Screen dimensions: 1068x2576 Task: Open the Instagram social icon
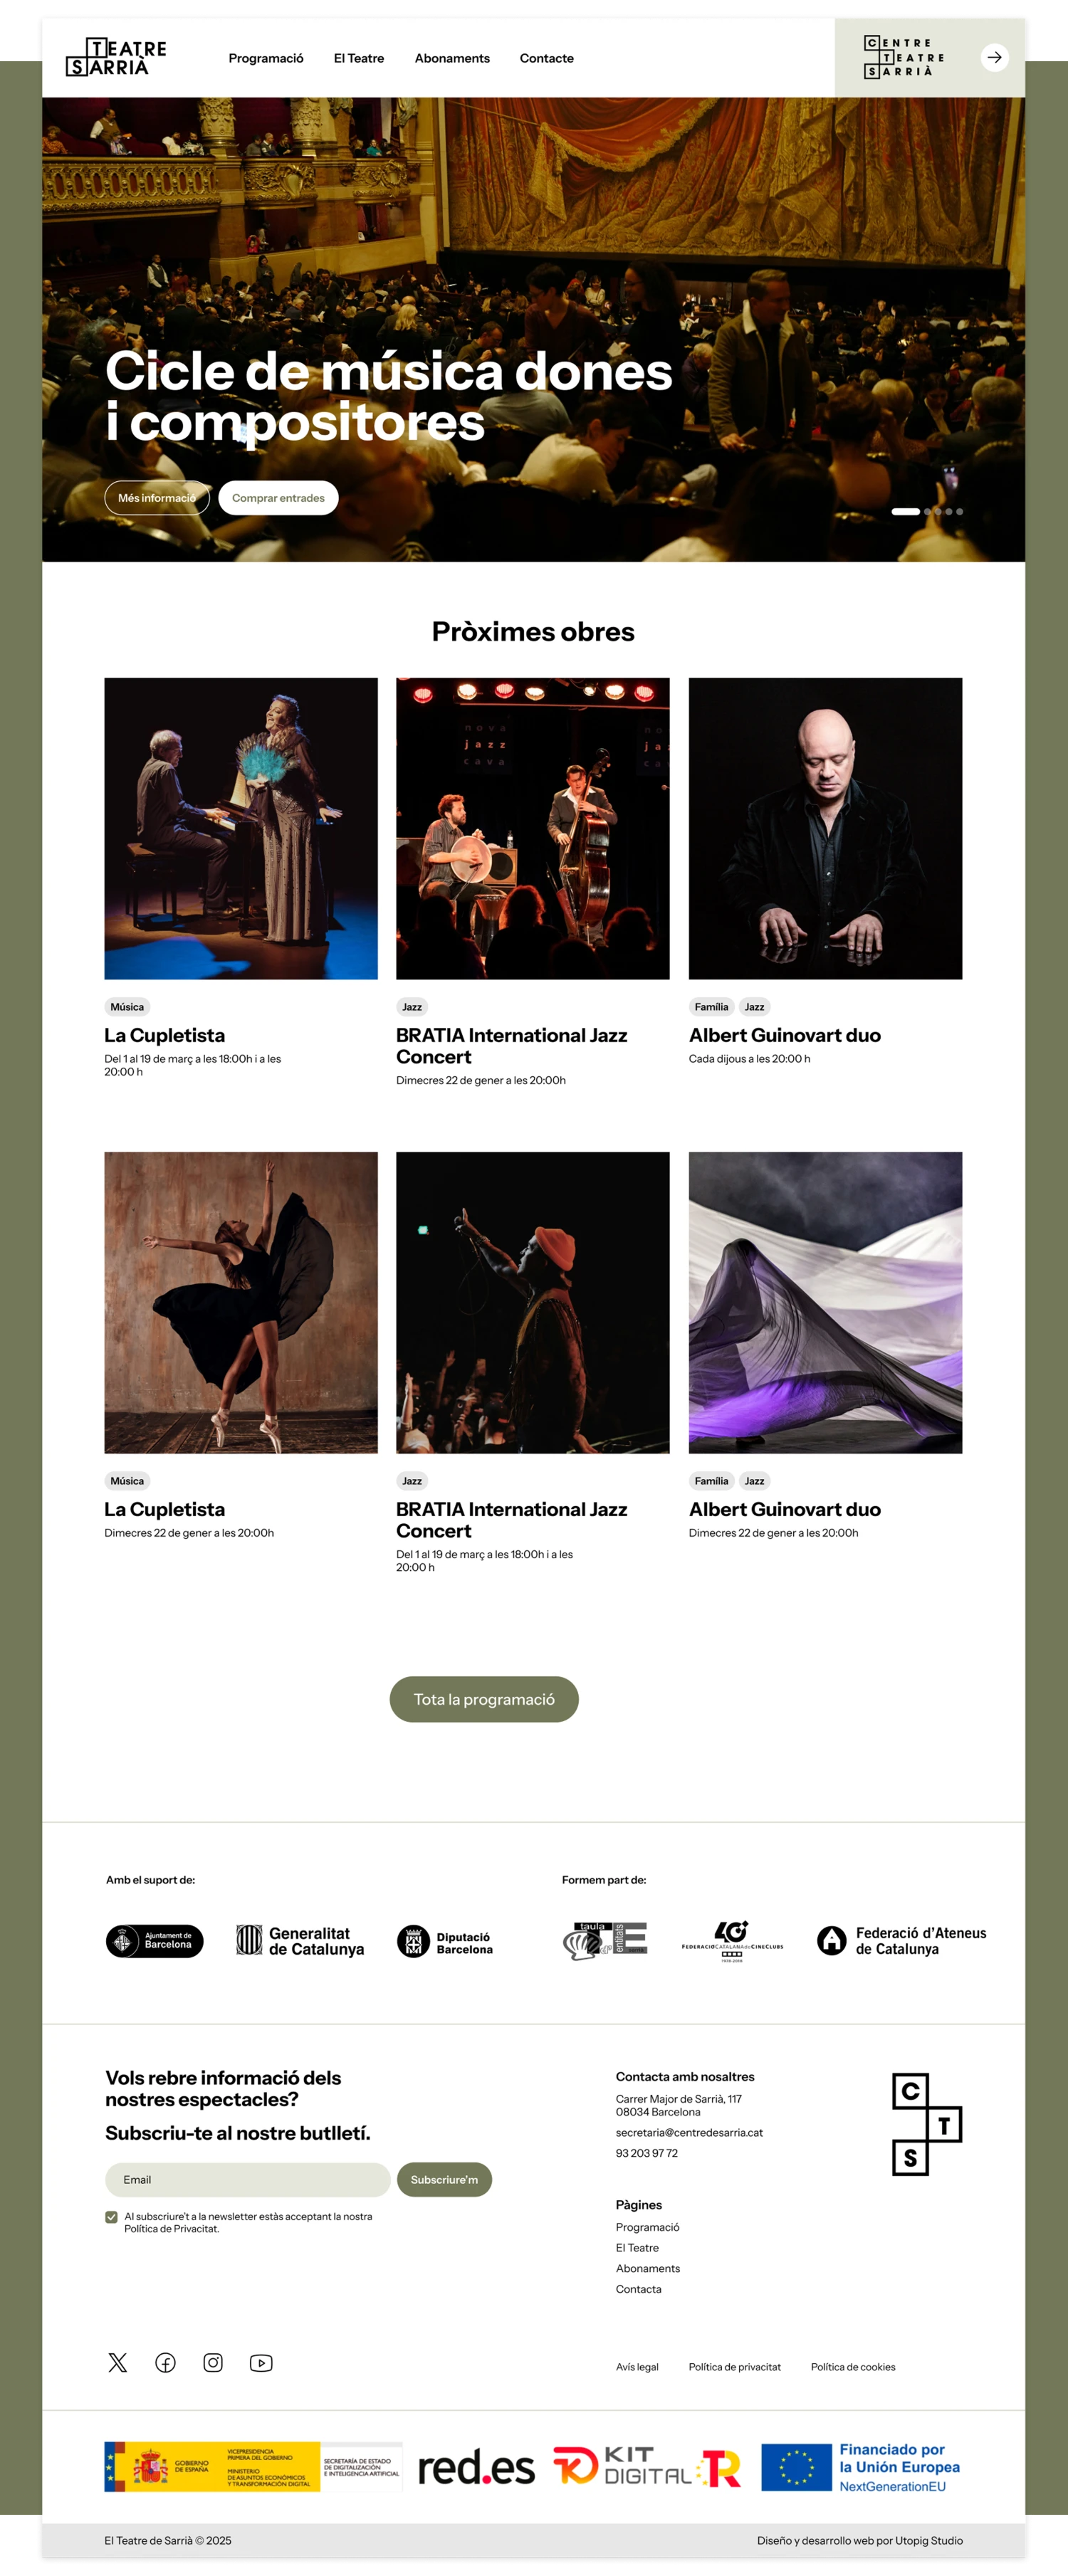[213, 2362]
